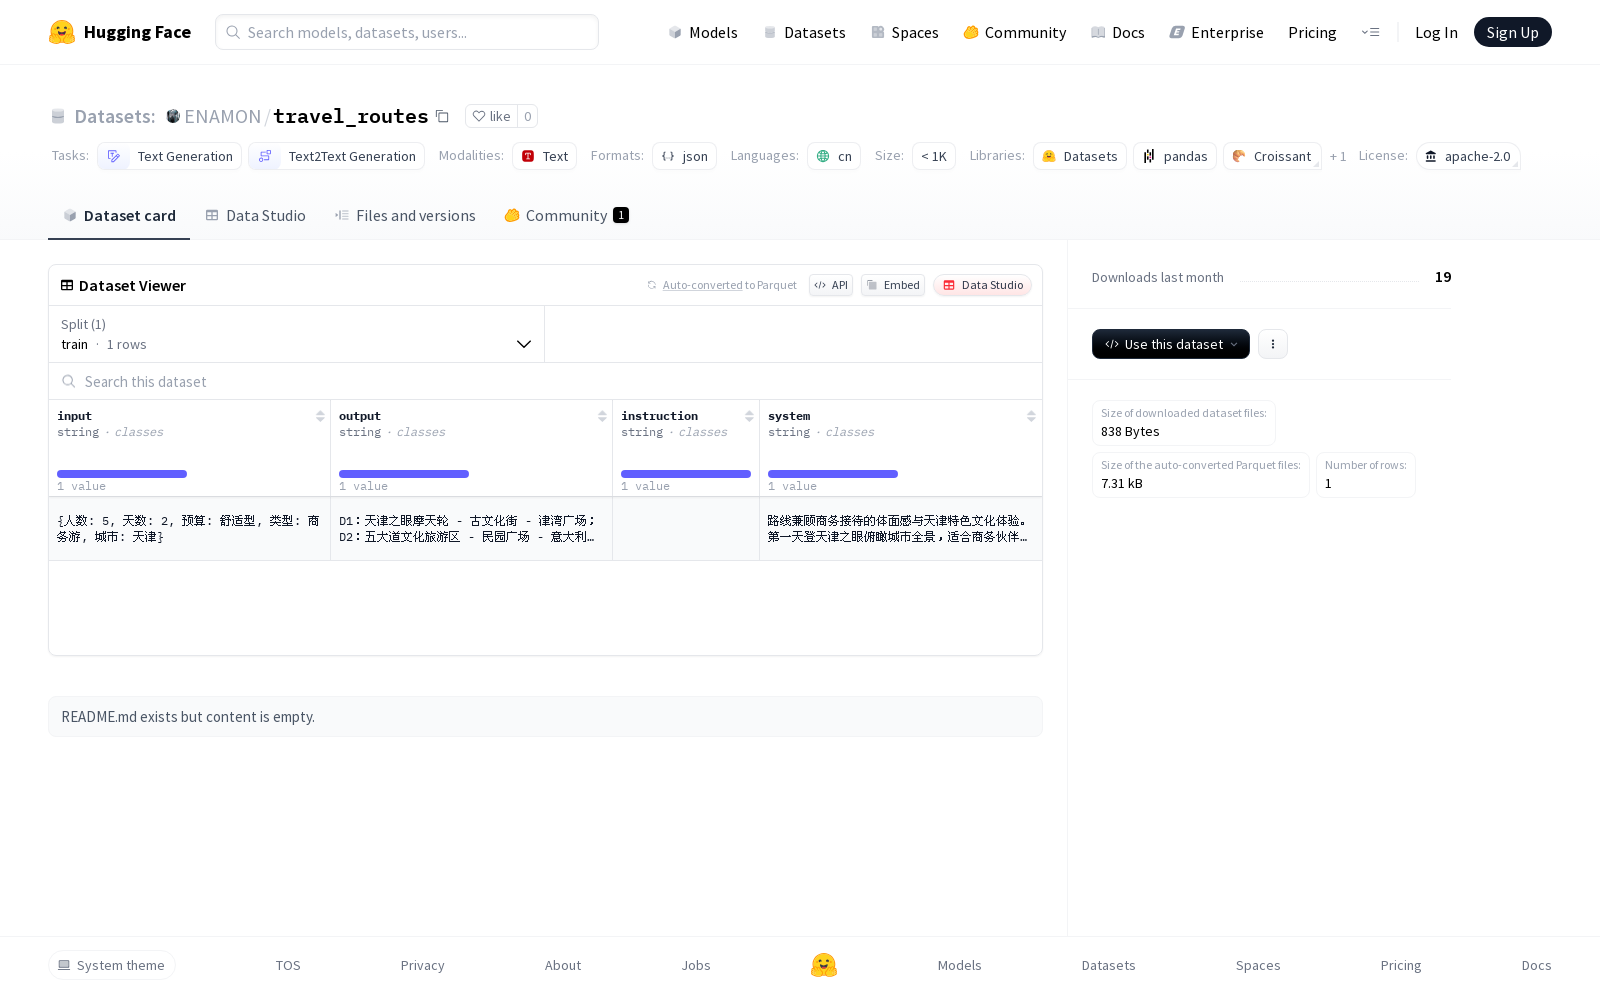Open Docs in top navigation
The height and width of the screenshot is (1000, 1600).
[x=1117, y=32]
